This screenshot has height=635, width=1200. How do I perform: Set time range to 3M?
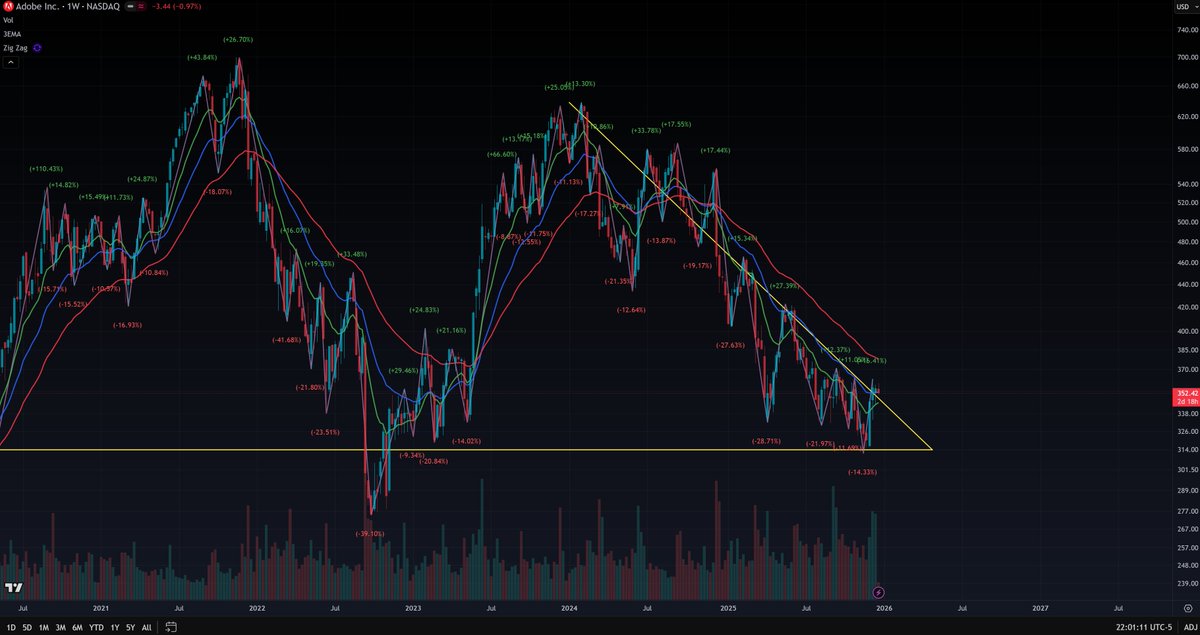(x=62, y=627)
